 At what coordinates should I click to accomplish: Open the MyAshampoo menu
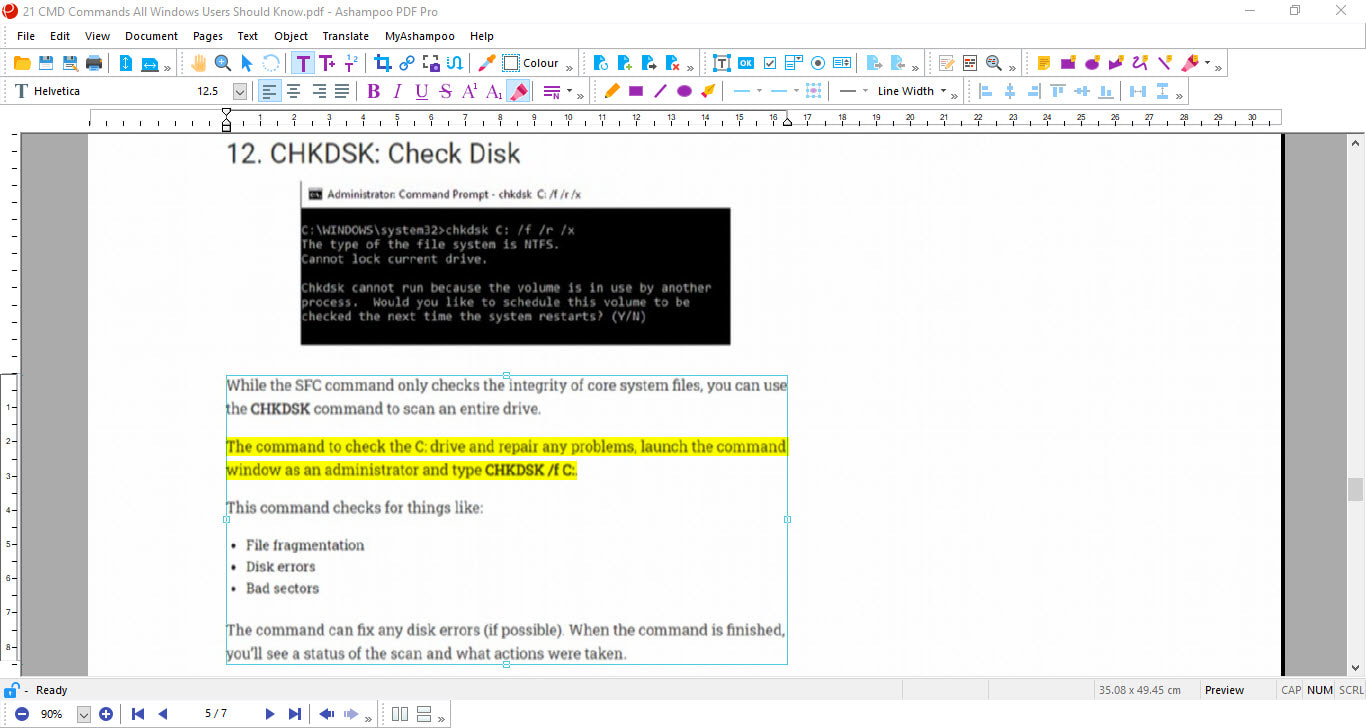tap(420, 36)
